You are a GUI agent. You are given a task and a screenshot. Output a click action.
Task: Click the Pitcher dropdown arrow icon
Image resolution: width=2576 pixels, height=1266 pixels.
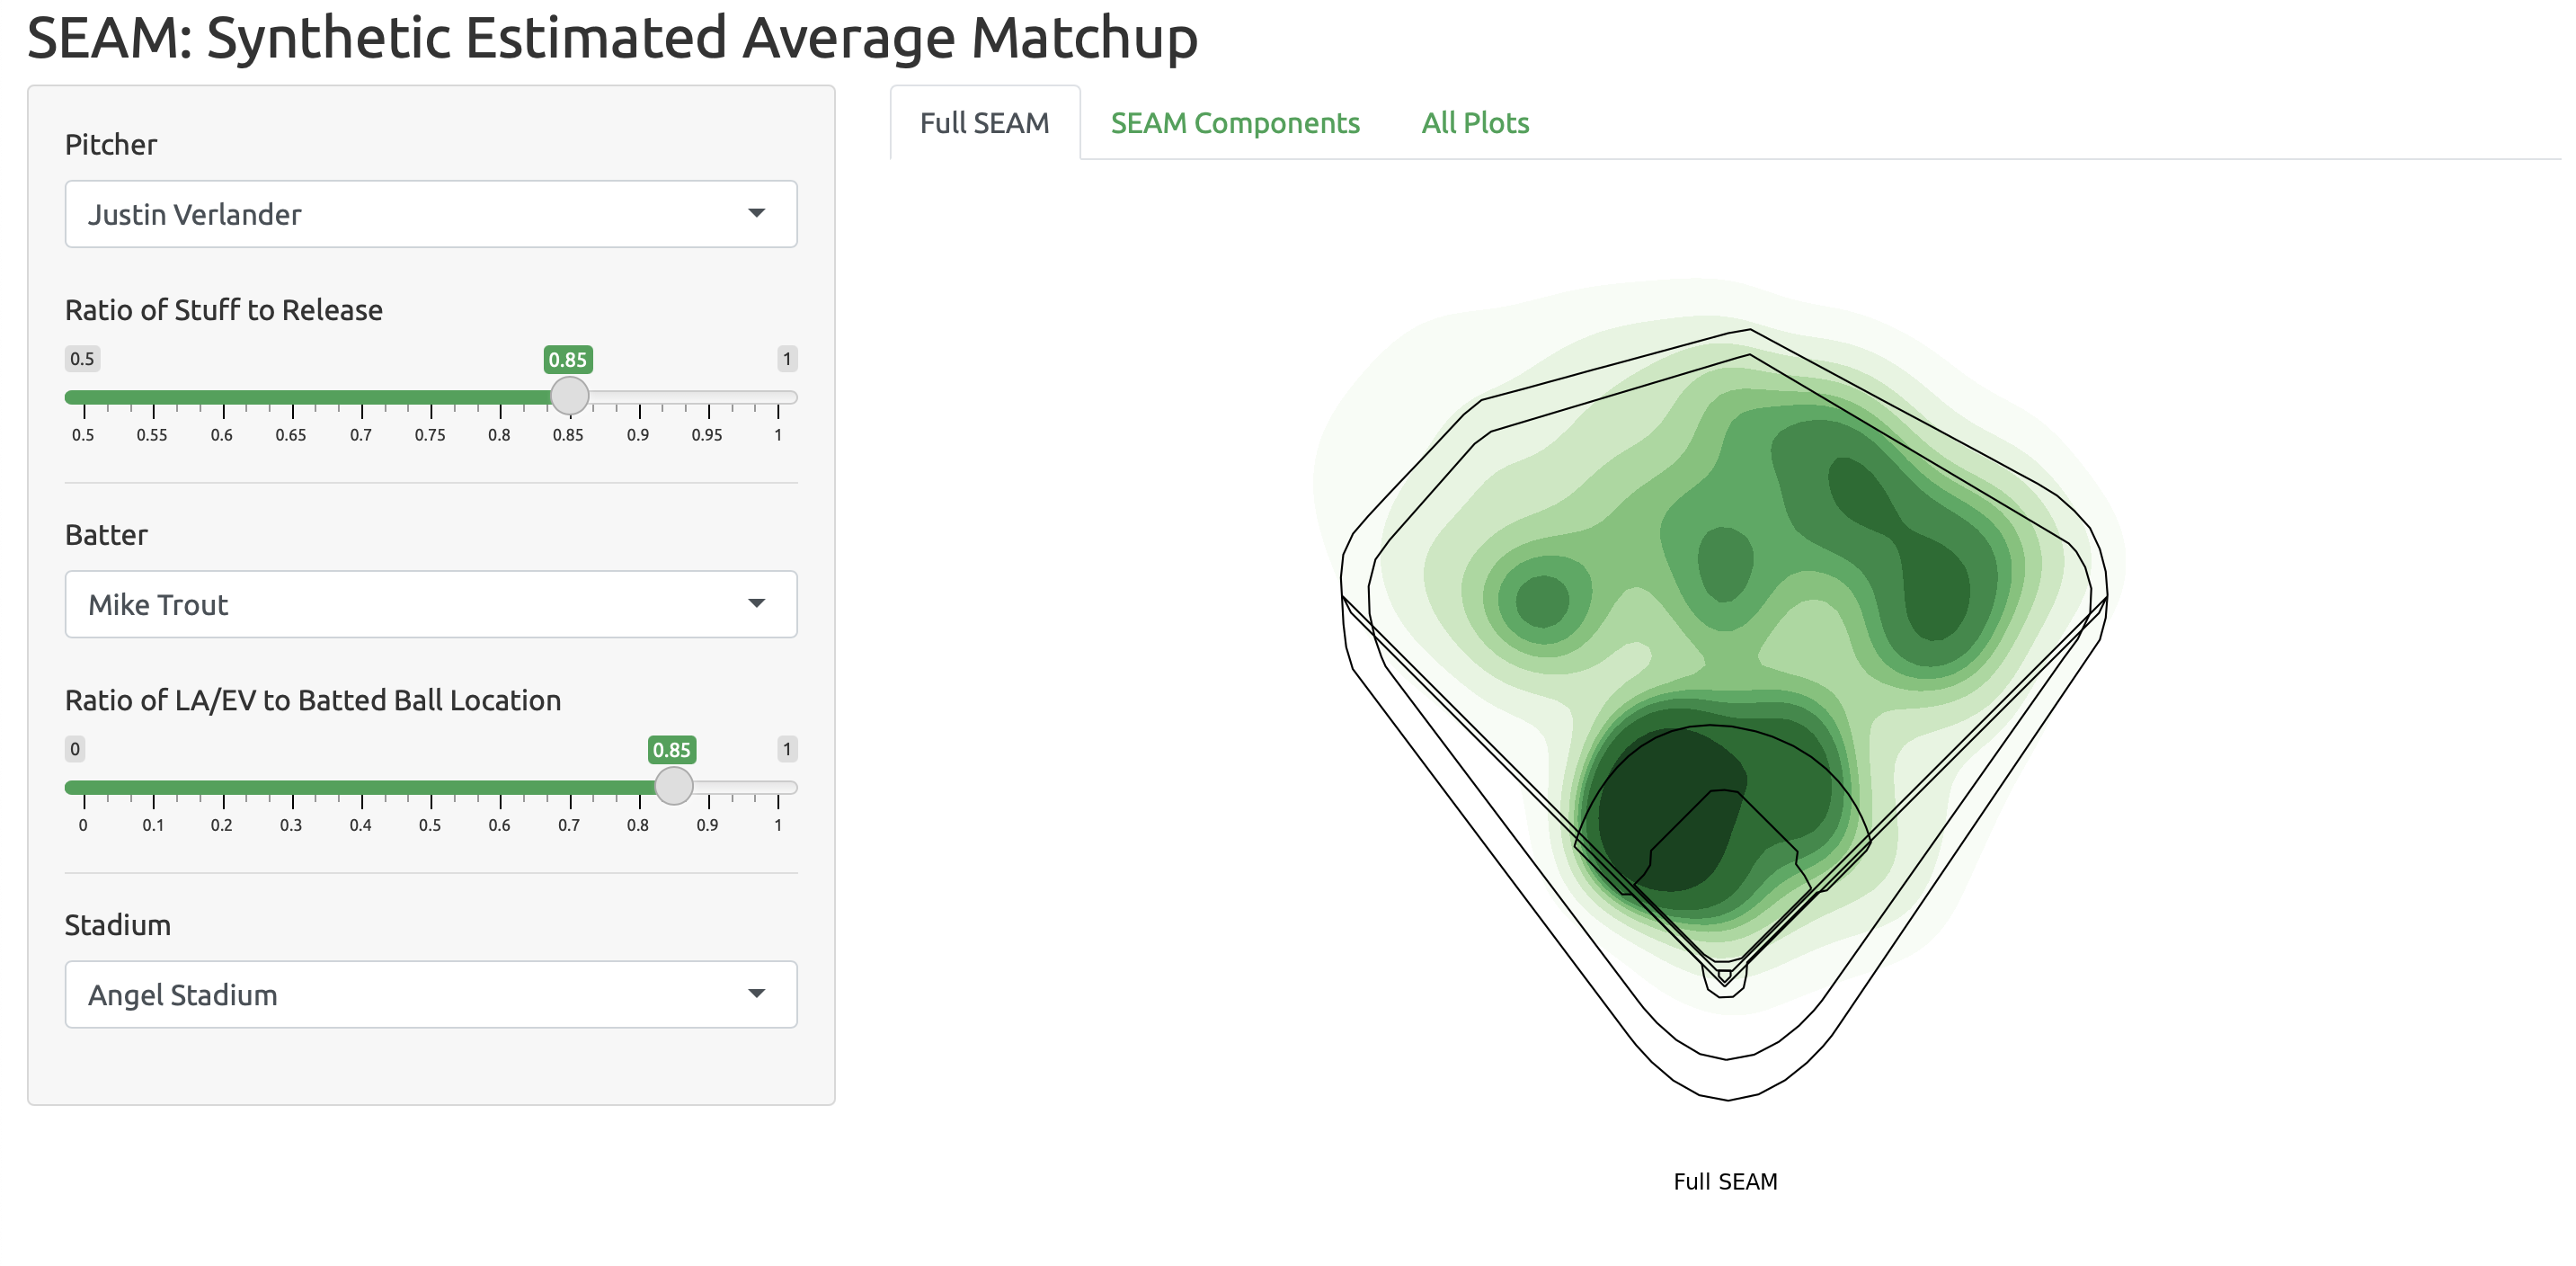pos(757,213)
